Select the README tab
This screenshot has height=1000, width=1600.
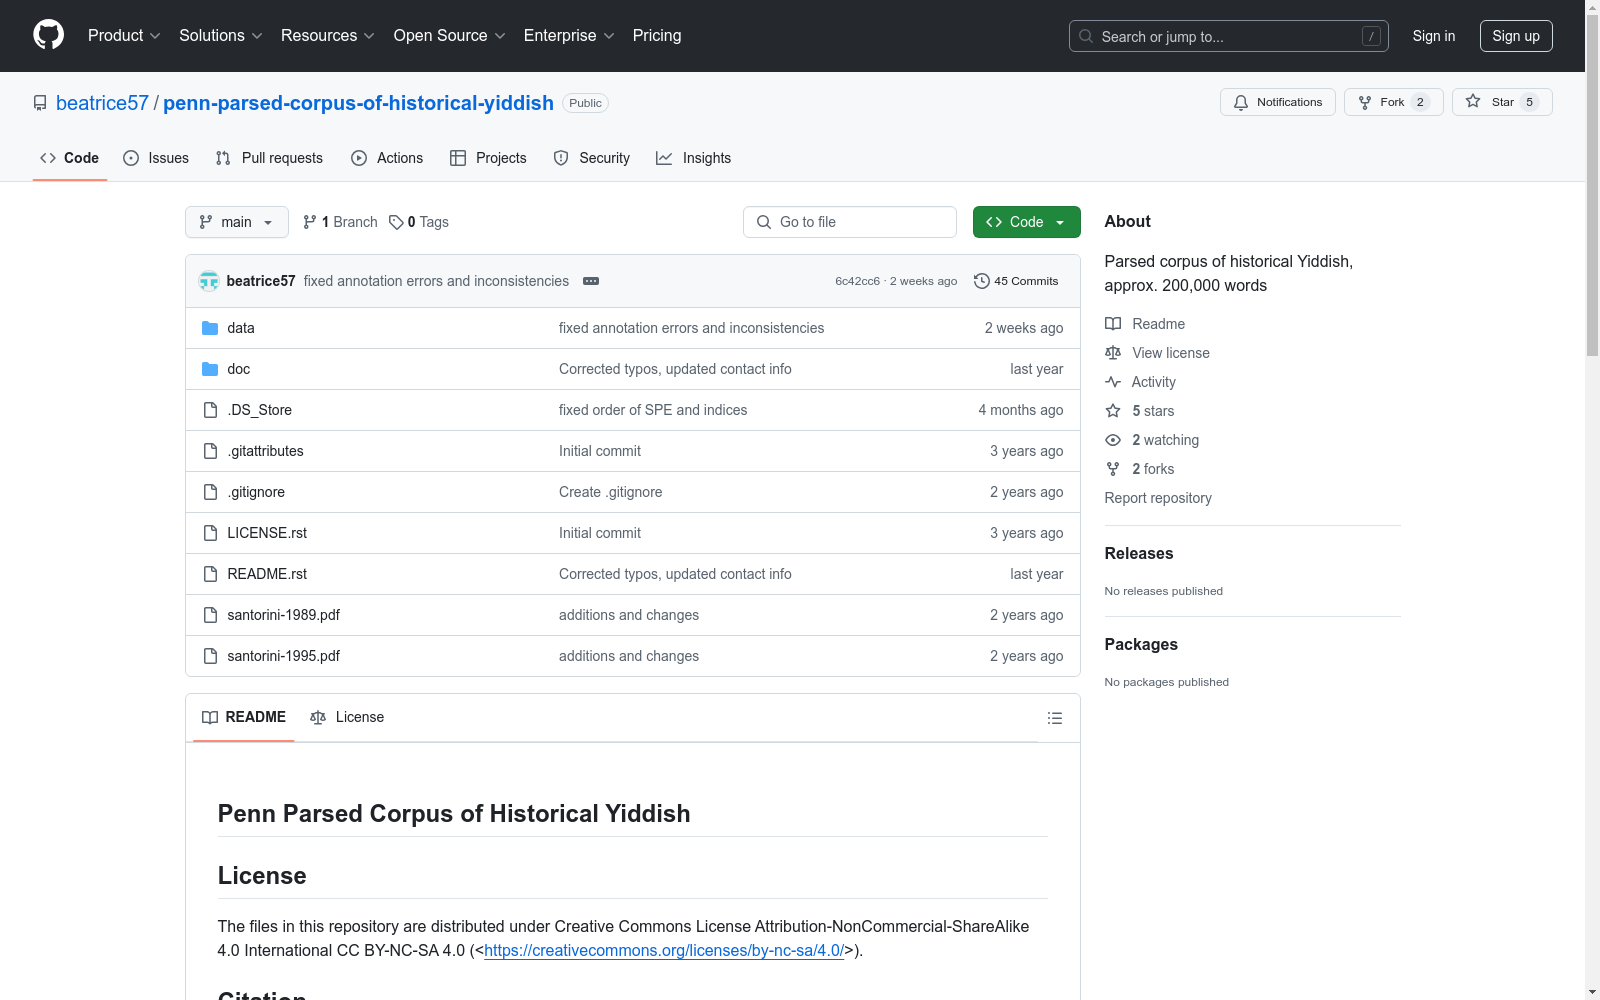tap(244, 717)
